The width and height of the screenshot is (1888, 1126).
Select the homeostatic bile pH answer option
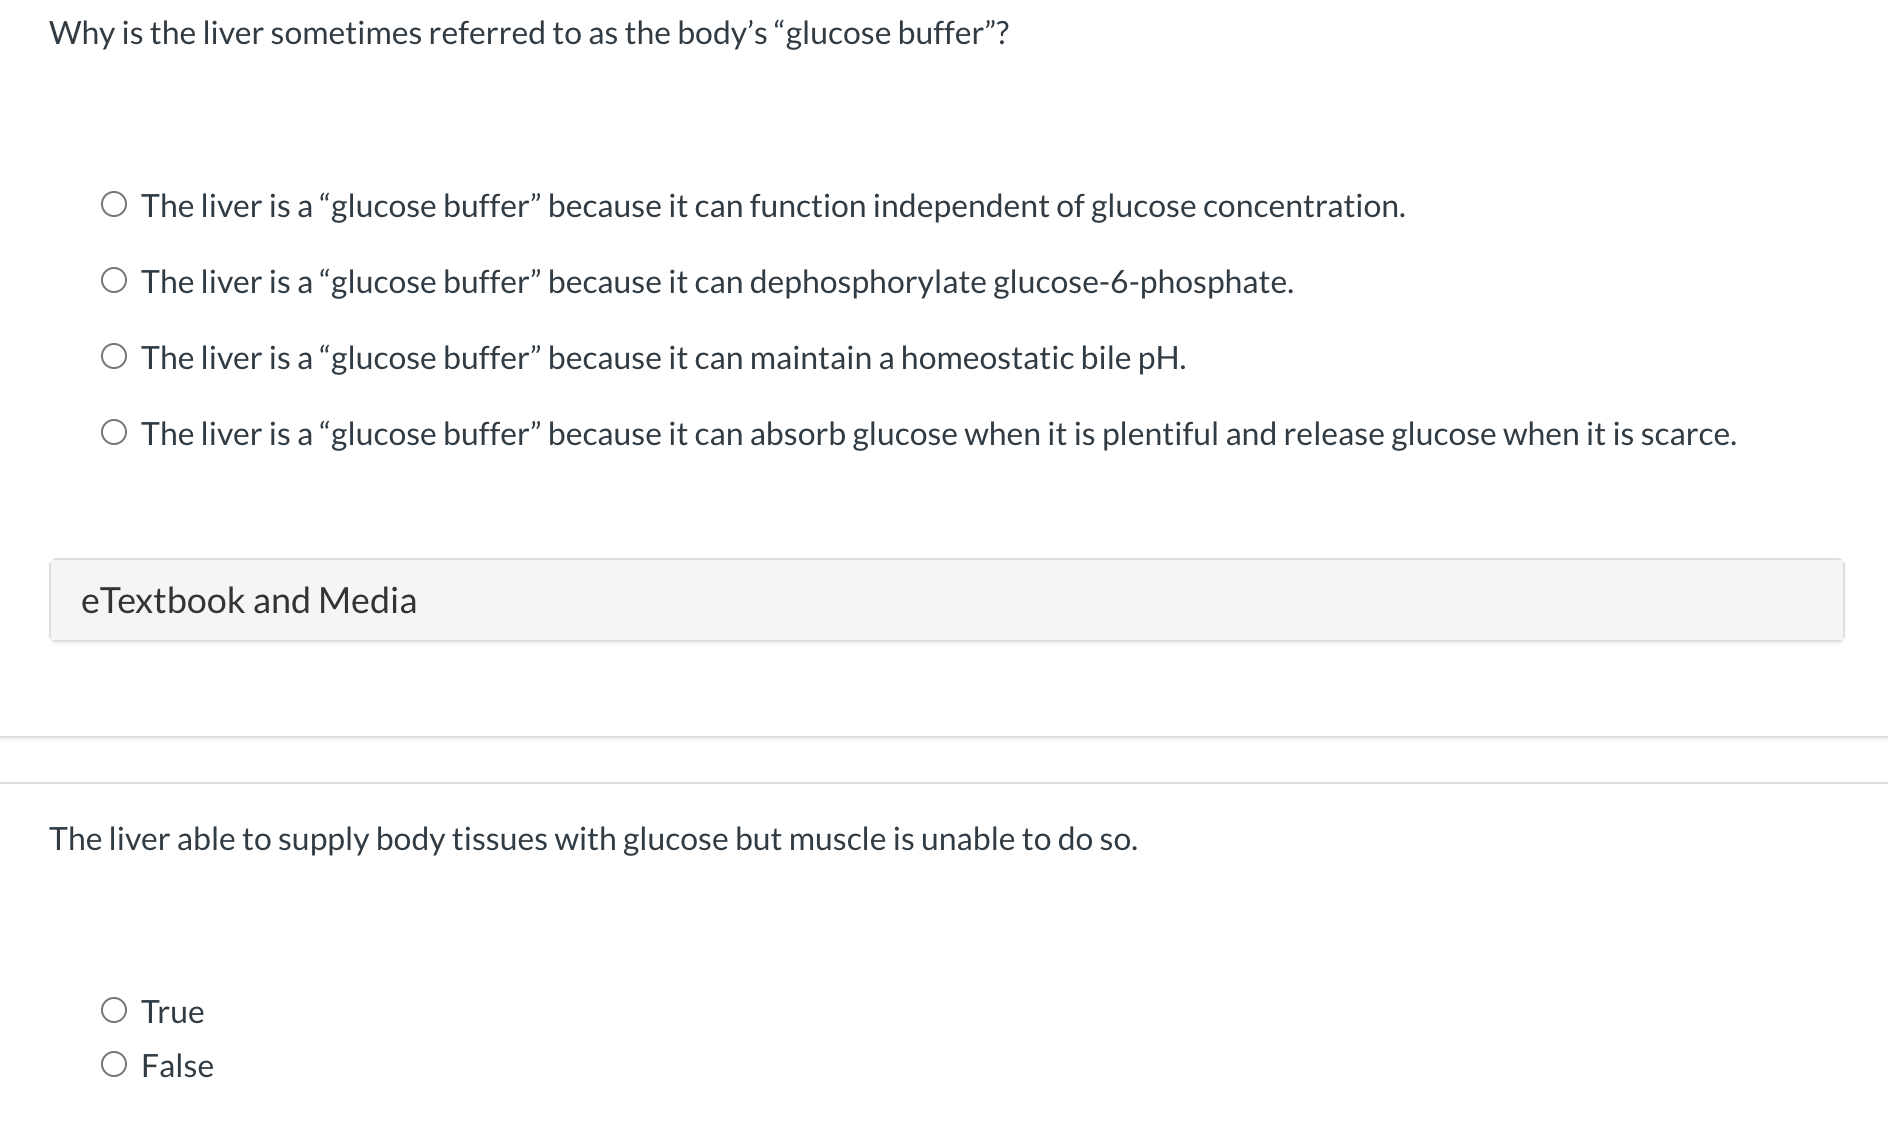click(x=662, y=358)
